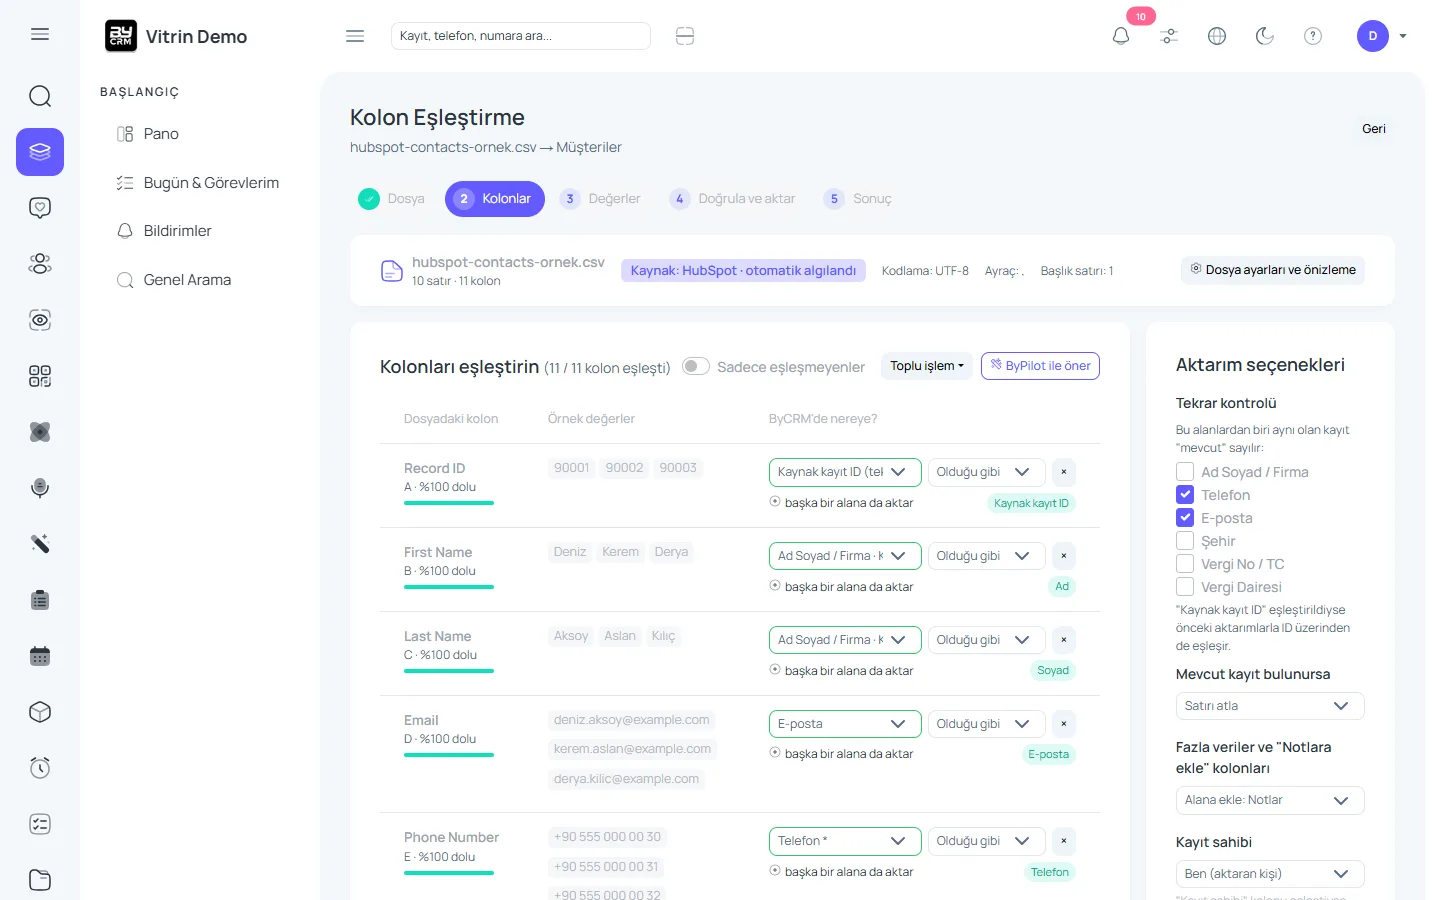Click the Geri button
1440x900 pixels.
[1374, 129]
